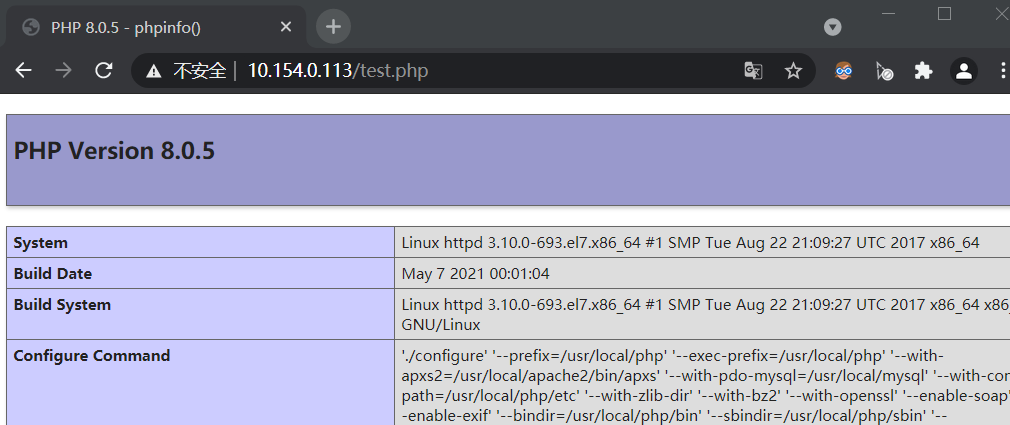Viewport: 1010px width, 425px height.
Task: Bookmark this page with the star icon
Action: pyautogui.click(x=793, y=70)
